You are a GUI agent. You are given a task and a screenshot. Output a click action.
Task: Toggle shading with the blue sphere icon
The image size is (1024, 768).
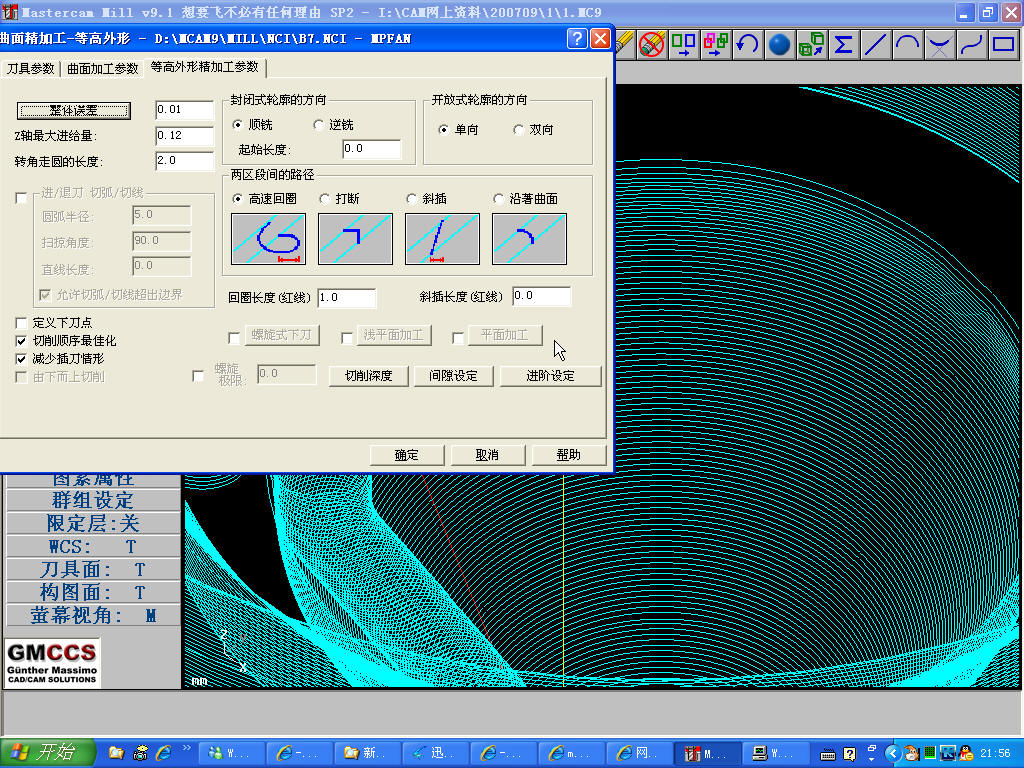(x=779, y=44)
